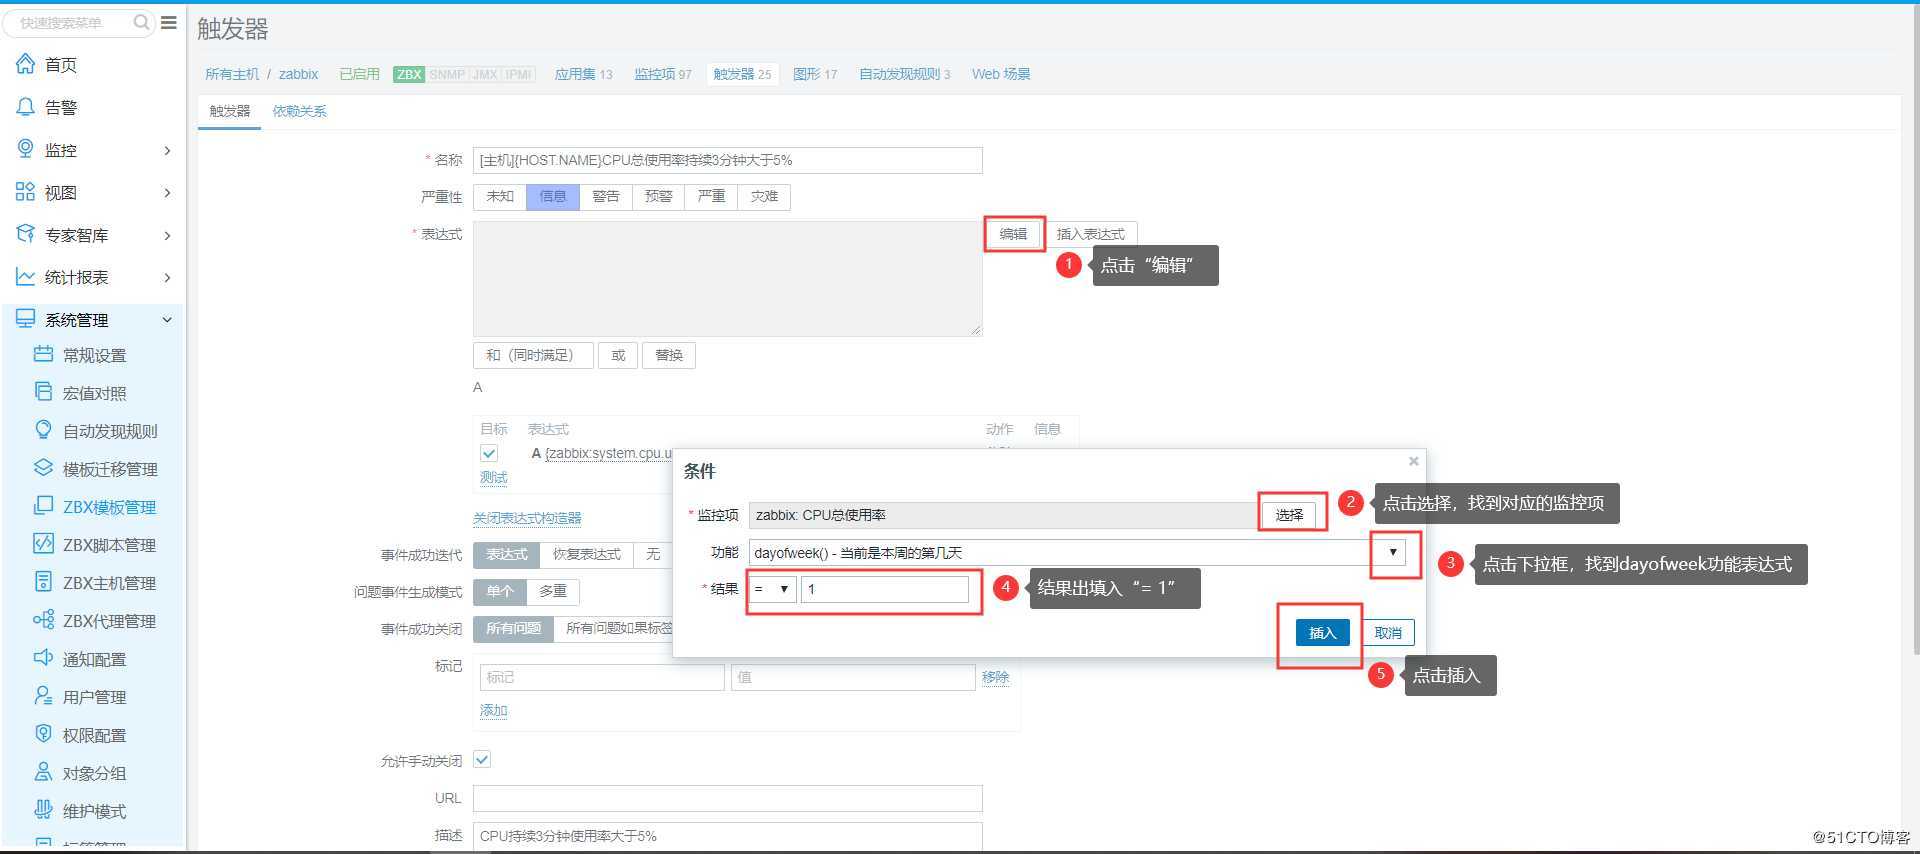Image resolution: width=1920 pixels, height=854 pixels.
Task: Open 模板迁移管理 layers icon
Action: point(43,468)
